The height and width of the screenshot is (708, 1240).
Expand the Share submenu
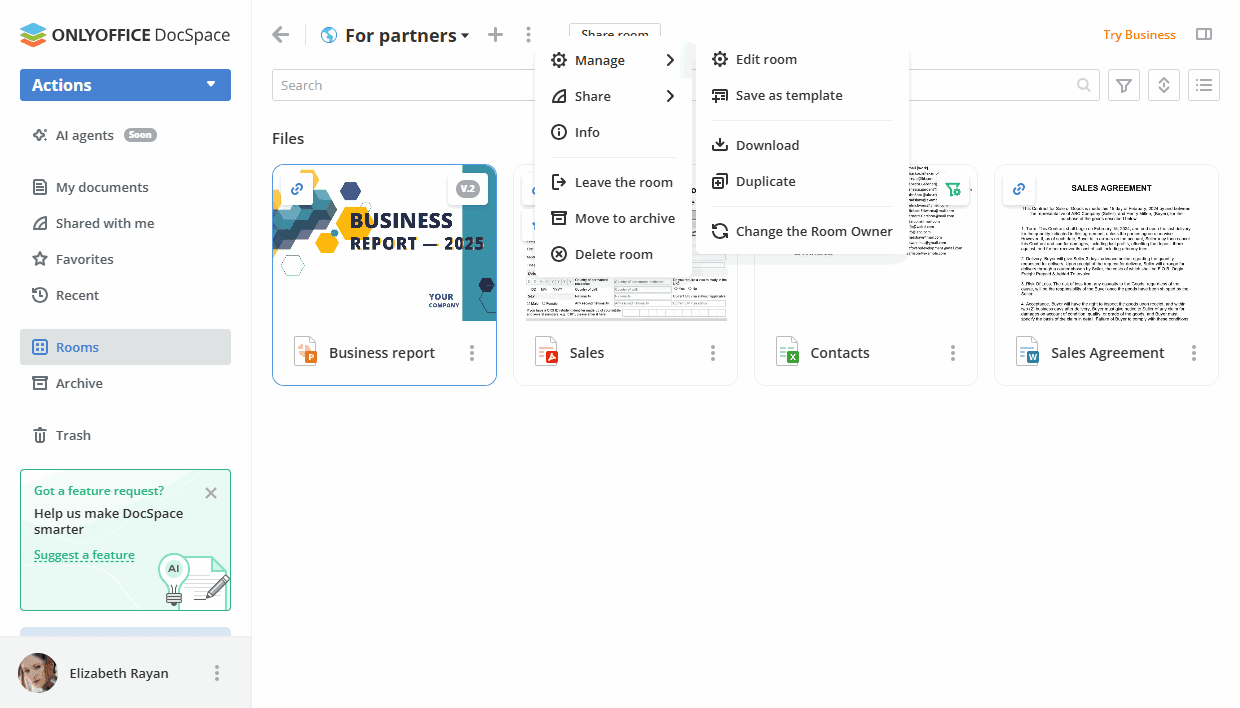click(x=613, y=96)
